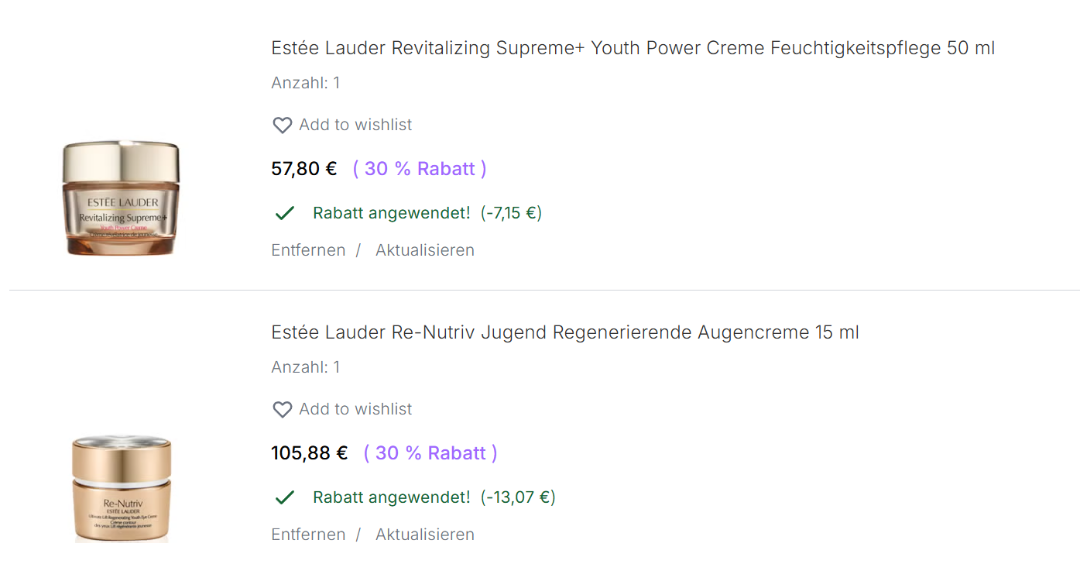Add Re-Nutriv Augencreme to wishlist via text
The height and width of the screenshot is (571, 1080).
(355, 409)
